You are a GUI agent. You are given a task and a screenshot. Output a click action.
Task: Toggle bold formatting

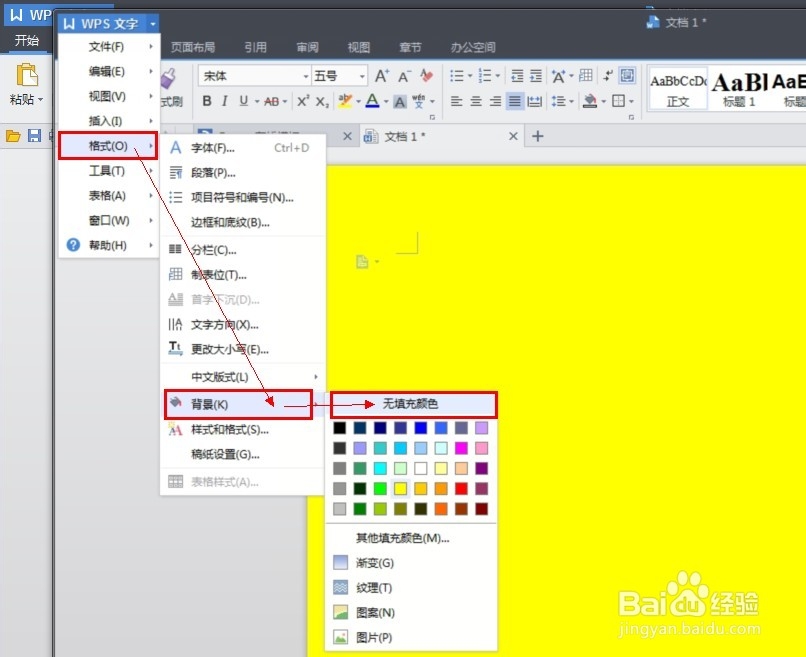click(207, 99)
